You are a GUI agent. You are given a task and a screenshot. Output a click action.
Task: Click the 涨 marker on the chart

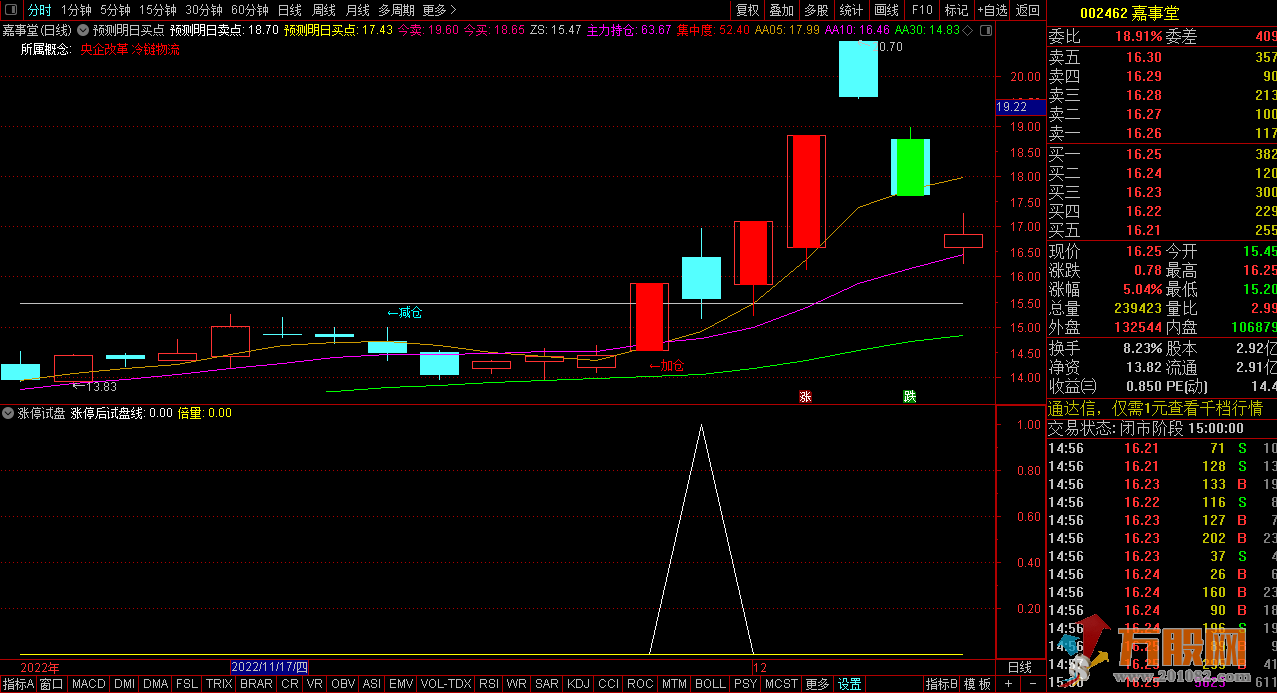805,396
